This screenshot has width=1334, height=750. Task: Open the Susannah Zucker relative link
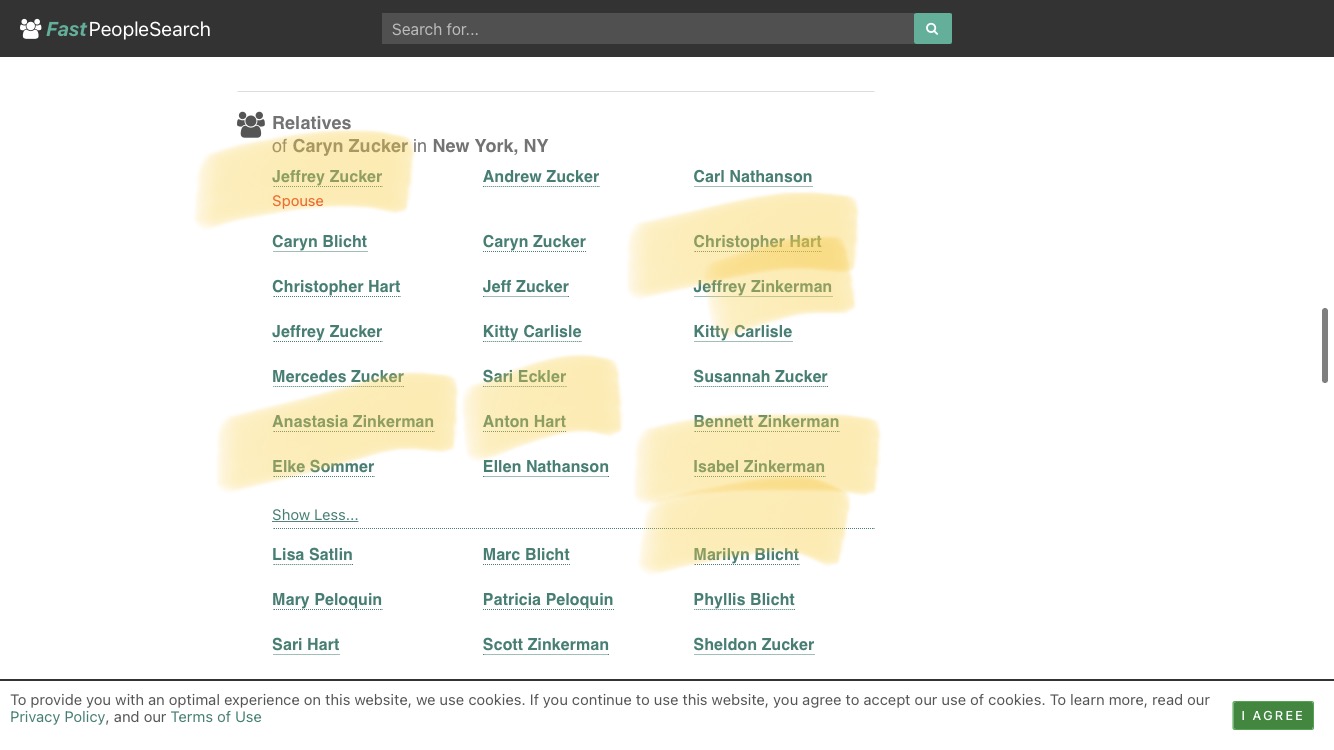(x=760, y=377)
